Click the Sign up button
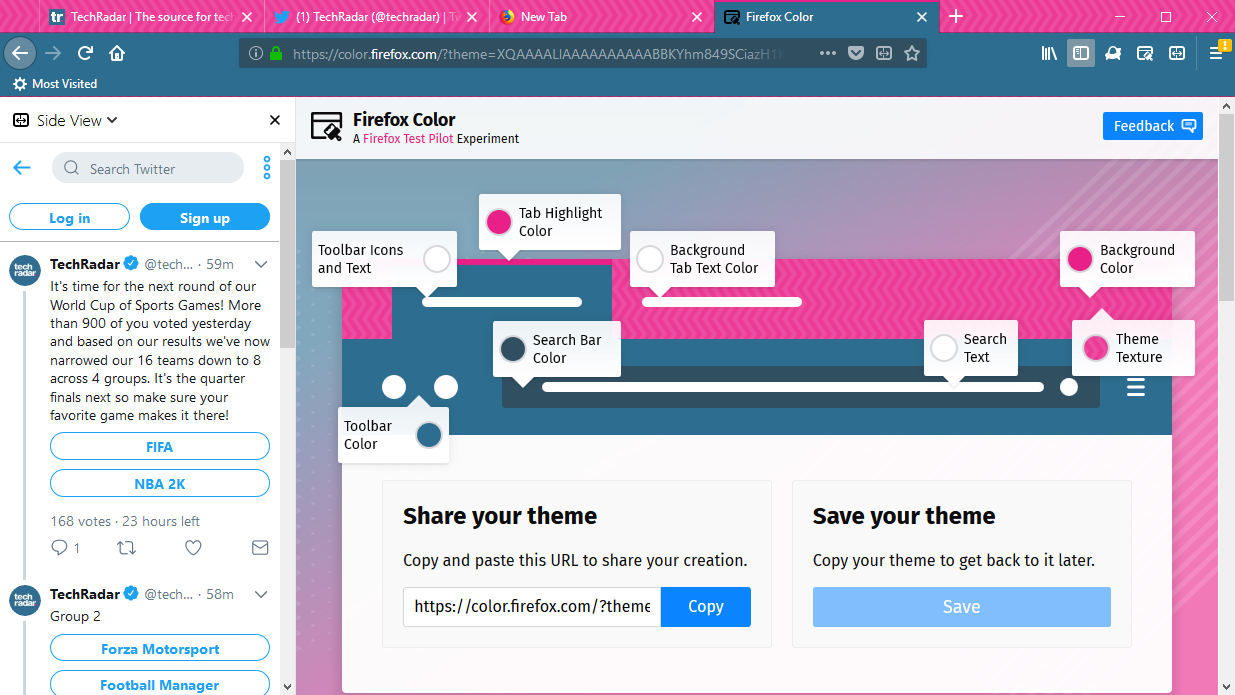The image size is (1235, 695). pos(205,217)
